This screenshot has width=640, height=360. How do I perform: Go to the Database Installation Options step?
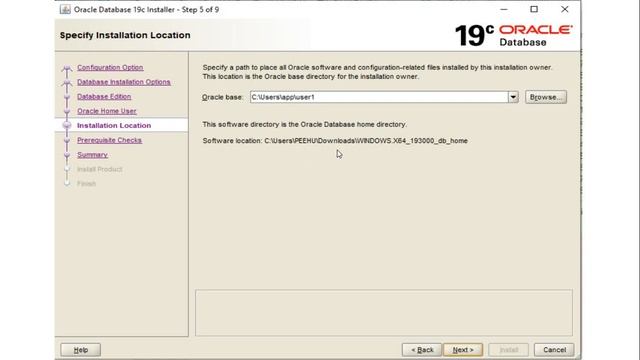tap(124, 82)
